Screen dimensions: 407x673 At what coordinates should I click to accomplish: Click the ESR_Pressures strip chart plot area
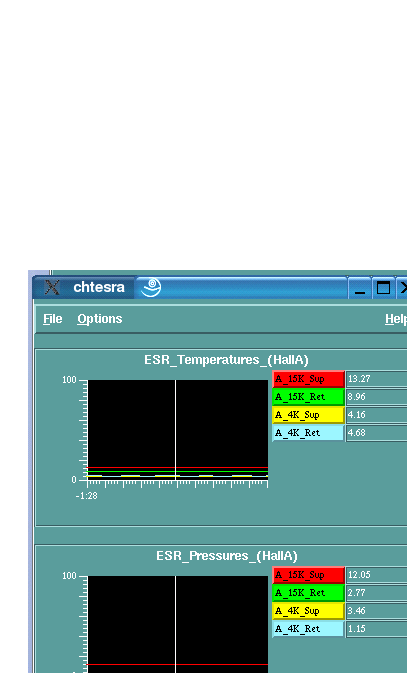pos(178,624)
